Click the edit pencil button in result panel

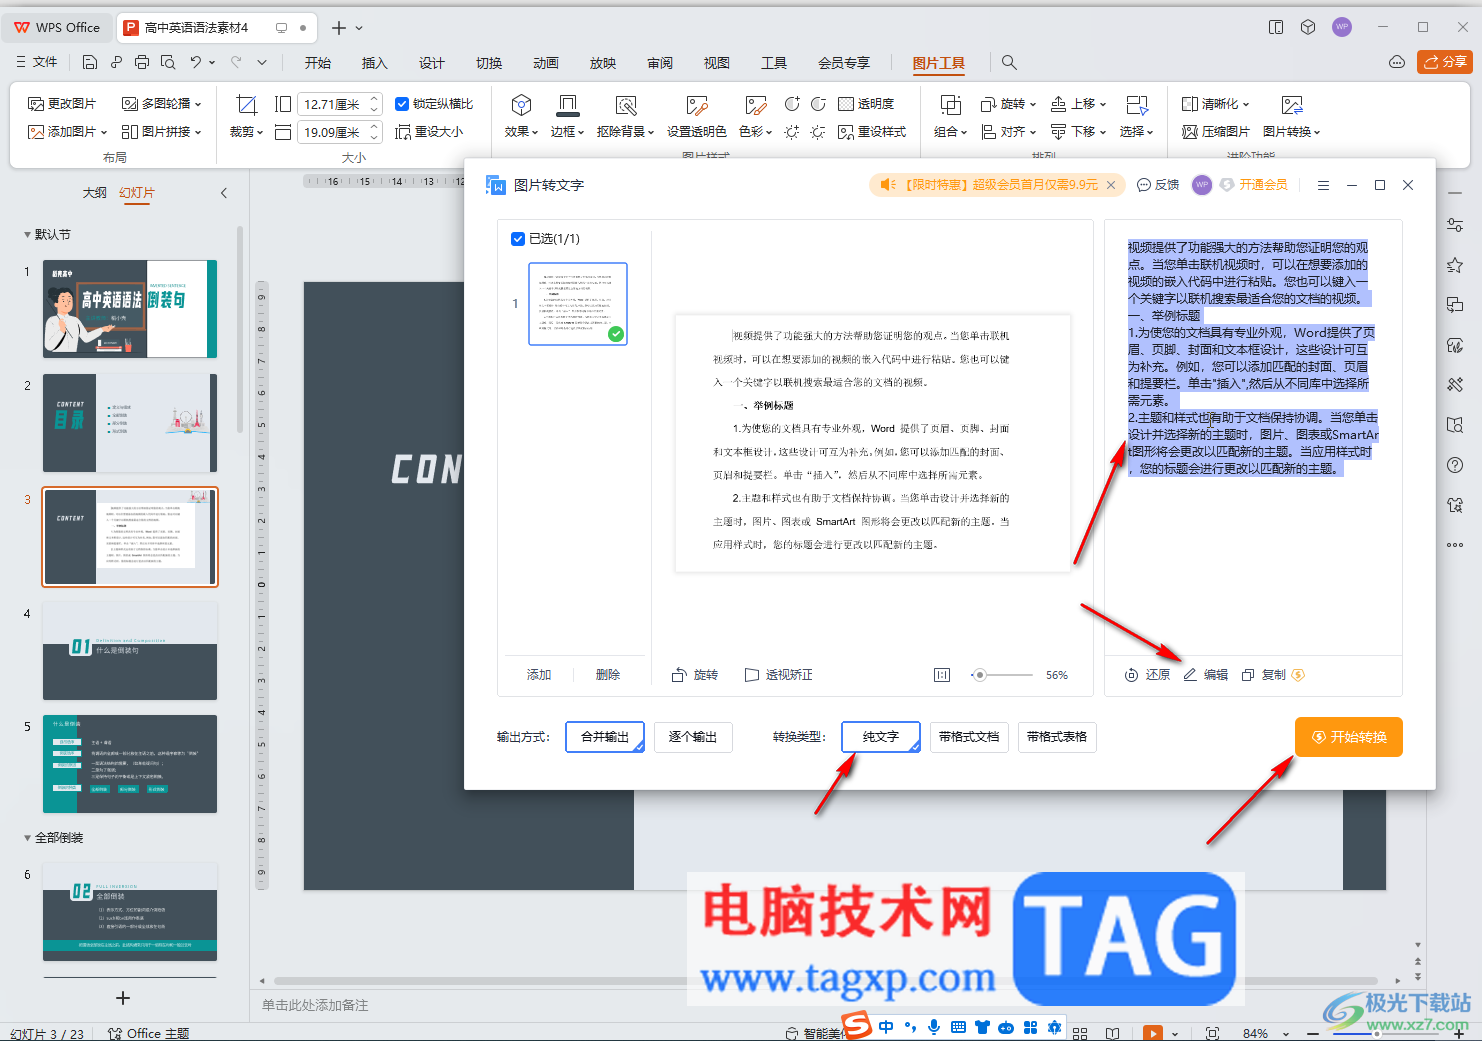[x=1205, y=675]
